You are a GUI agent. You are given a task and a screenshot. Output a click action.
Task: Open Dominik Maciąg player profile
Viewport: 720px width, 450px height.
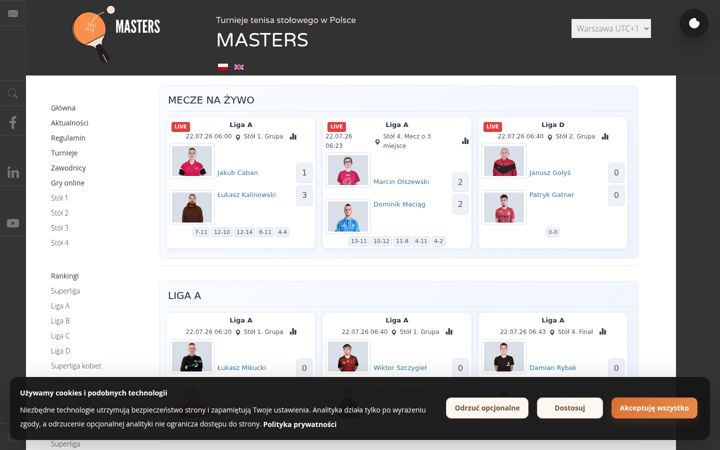click(x=399, y=204)
